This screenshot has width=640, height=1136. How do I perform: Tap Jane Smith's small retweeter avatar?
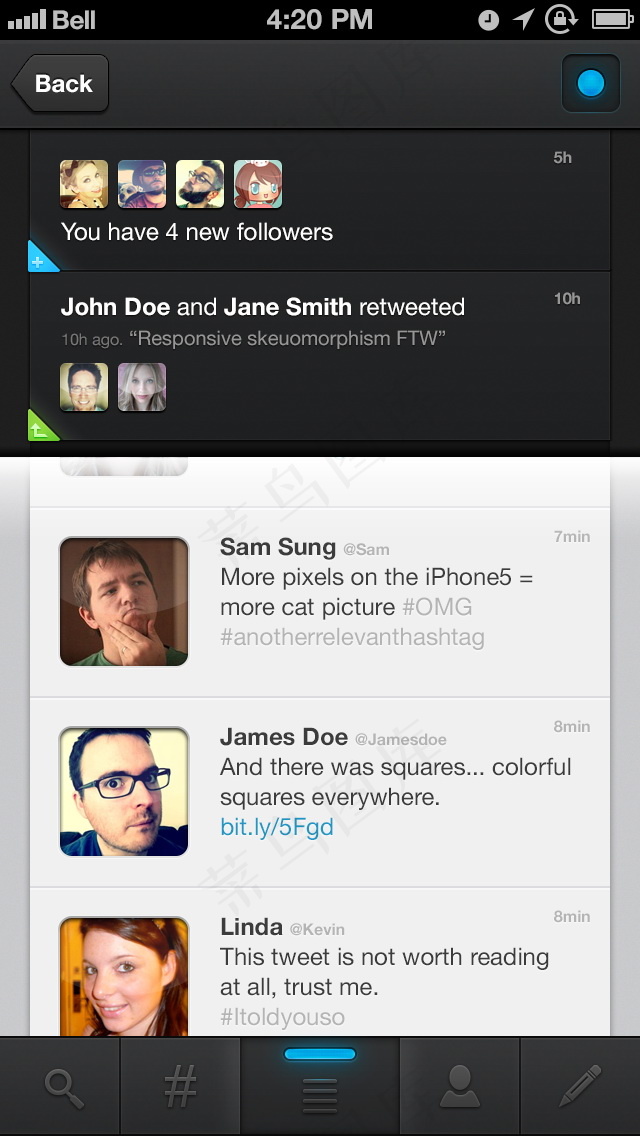[x=142, y=387]
